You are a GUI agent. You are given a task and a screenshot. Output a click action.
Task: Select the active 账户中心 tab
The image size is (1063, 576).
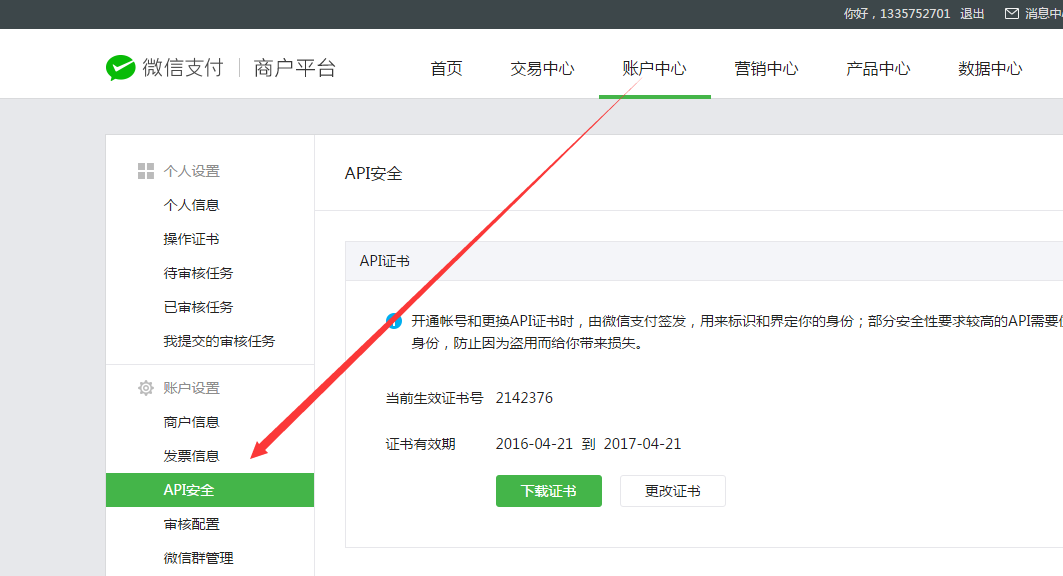(654, 69)
